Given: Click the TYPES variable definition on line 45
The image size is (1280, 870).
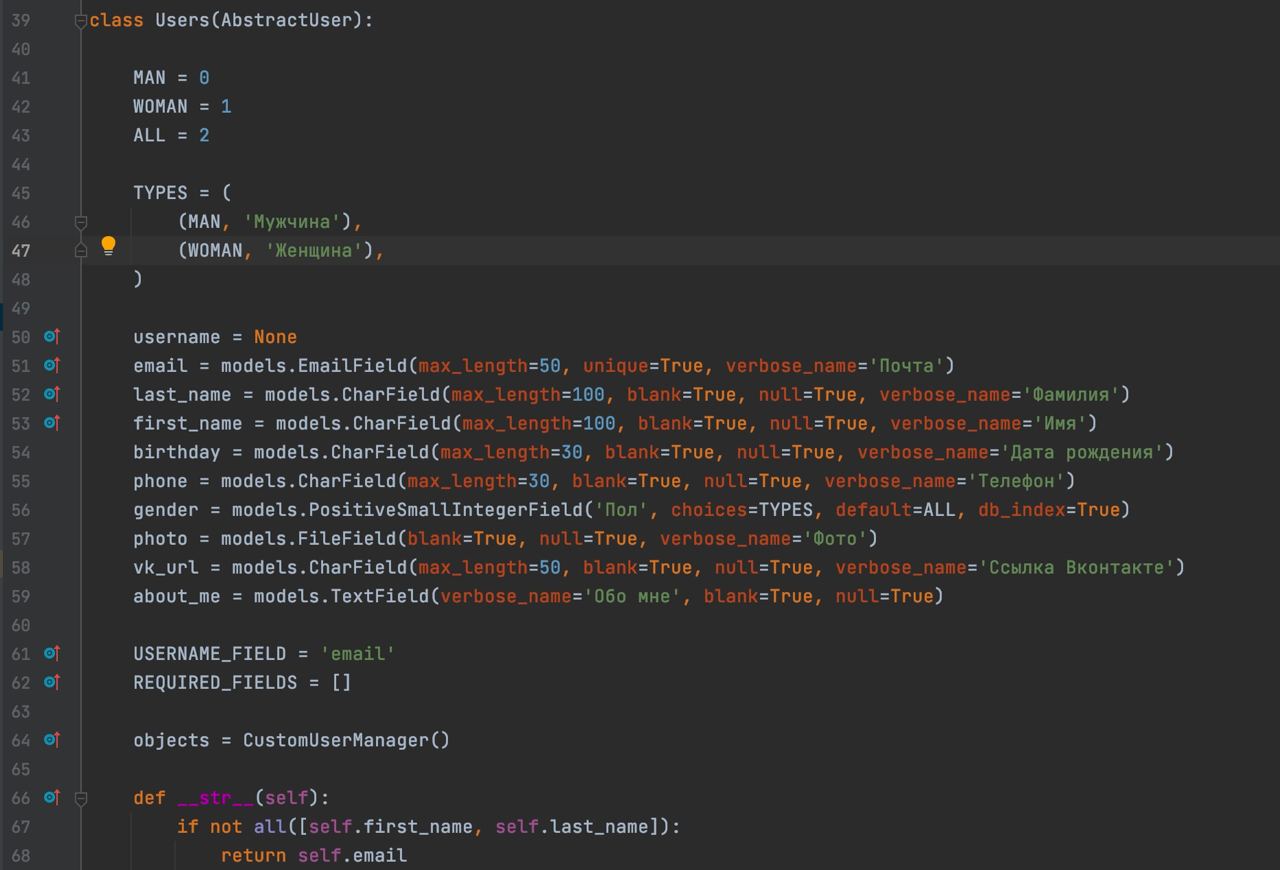Looking at the screenshot, I should coord(160,193).
